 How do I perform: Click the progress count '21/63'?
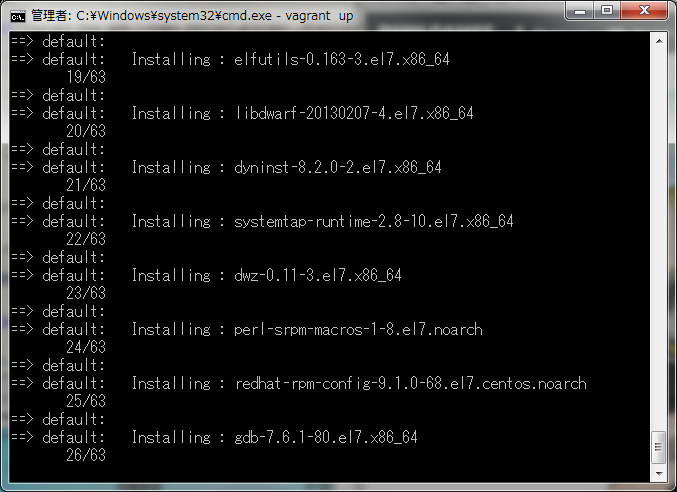point(86,185)
